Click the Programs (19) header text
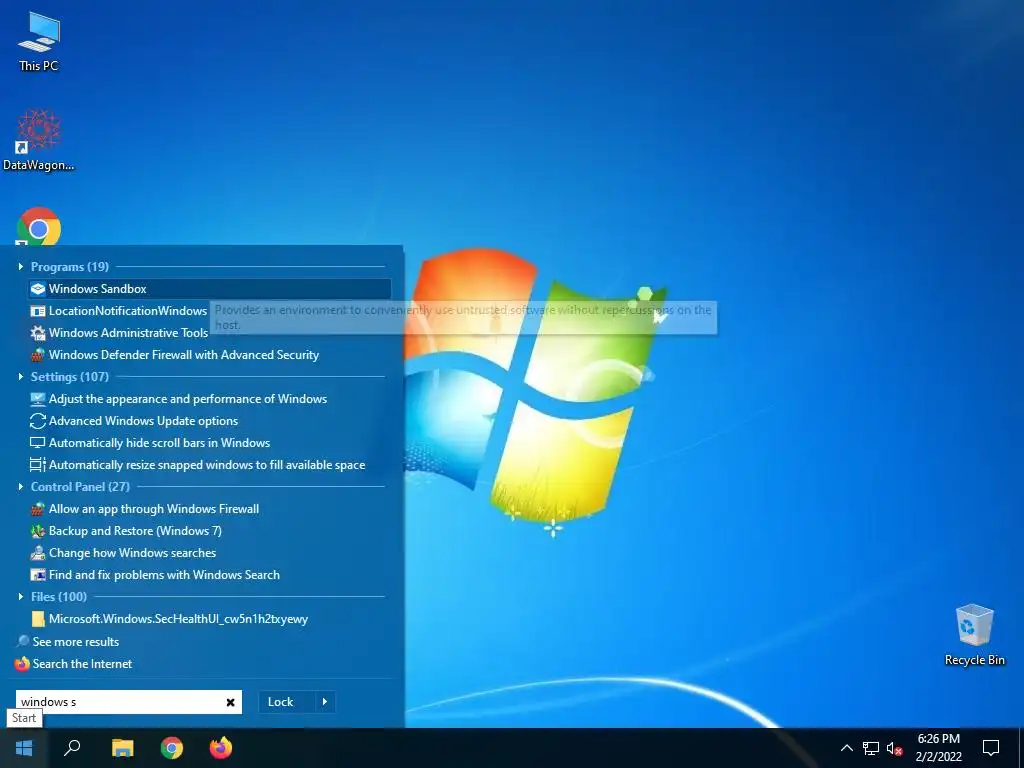Screen dimensions: 1024x768 [x=70, y=267]
